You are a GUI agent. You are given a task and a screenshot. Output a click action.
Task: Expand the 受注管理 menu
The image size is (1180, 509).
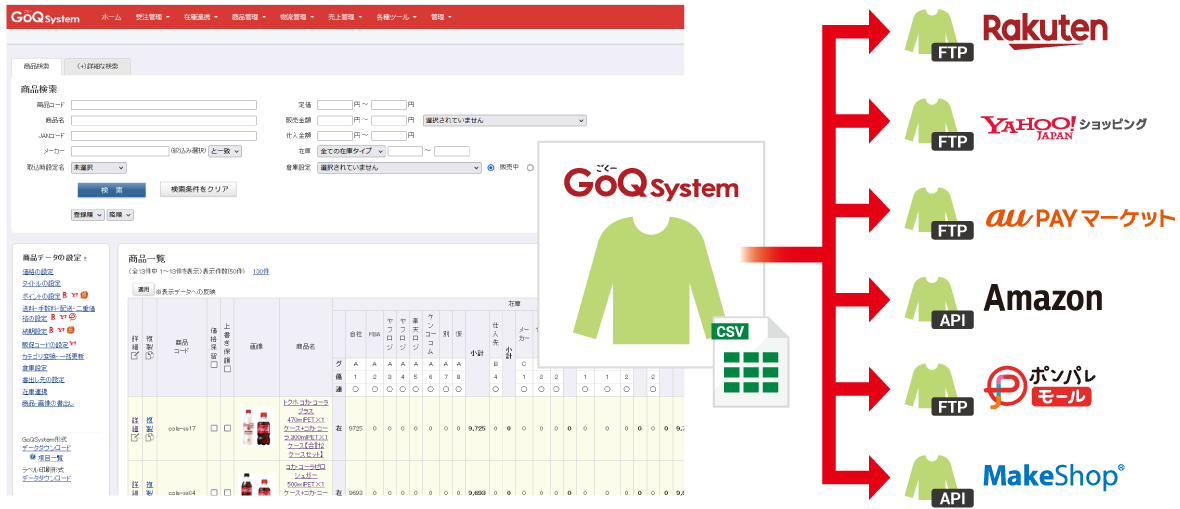(x=153, y=17)
